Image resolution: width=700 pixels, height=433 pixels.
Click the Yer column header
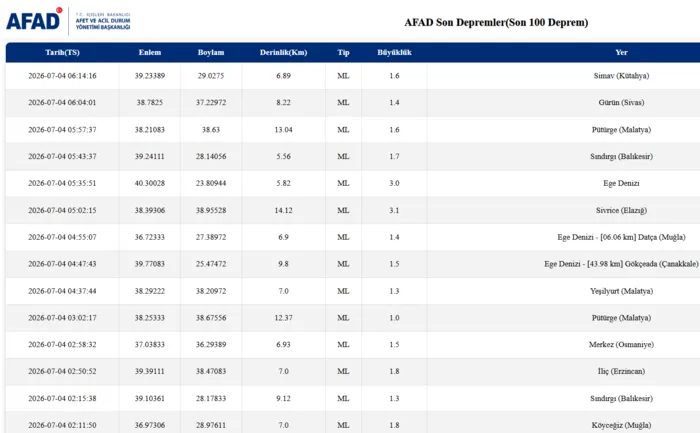[621, 52]
